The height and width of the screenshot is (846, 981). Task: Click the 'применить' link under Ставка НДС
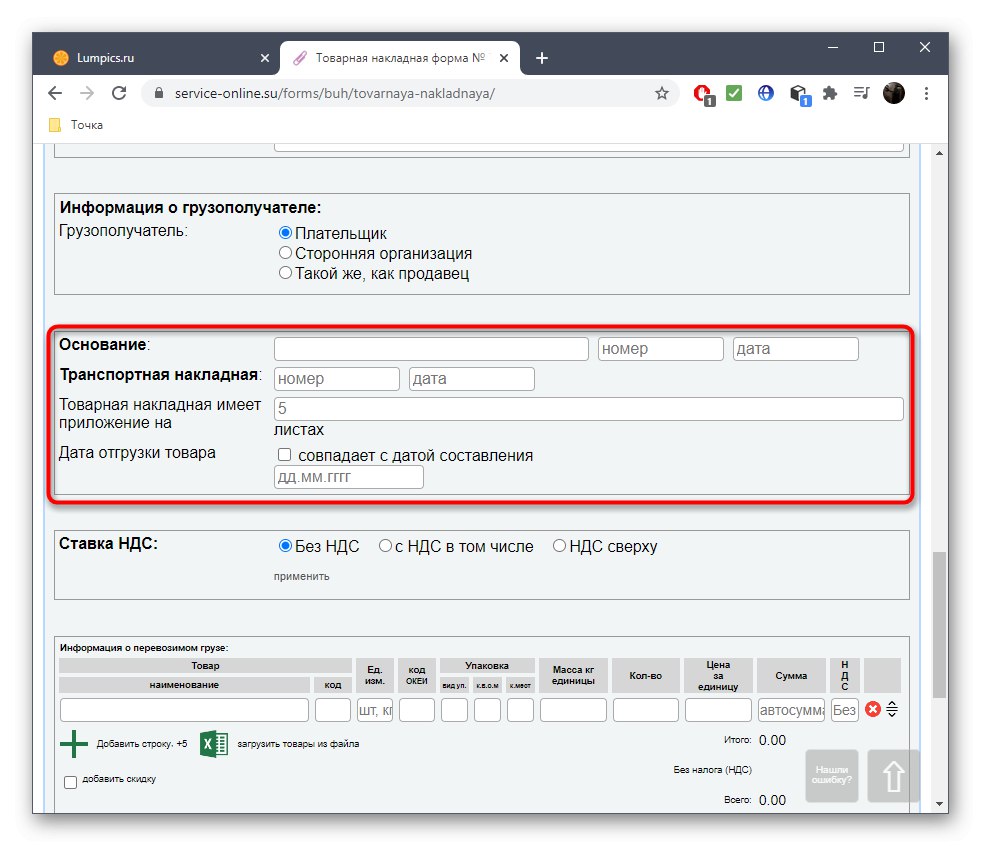[x=301, y=577]
